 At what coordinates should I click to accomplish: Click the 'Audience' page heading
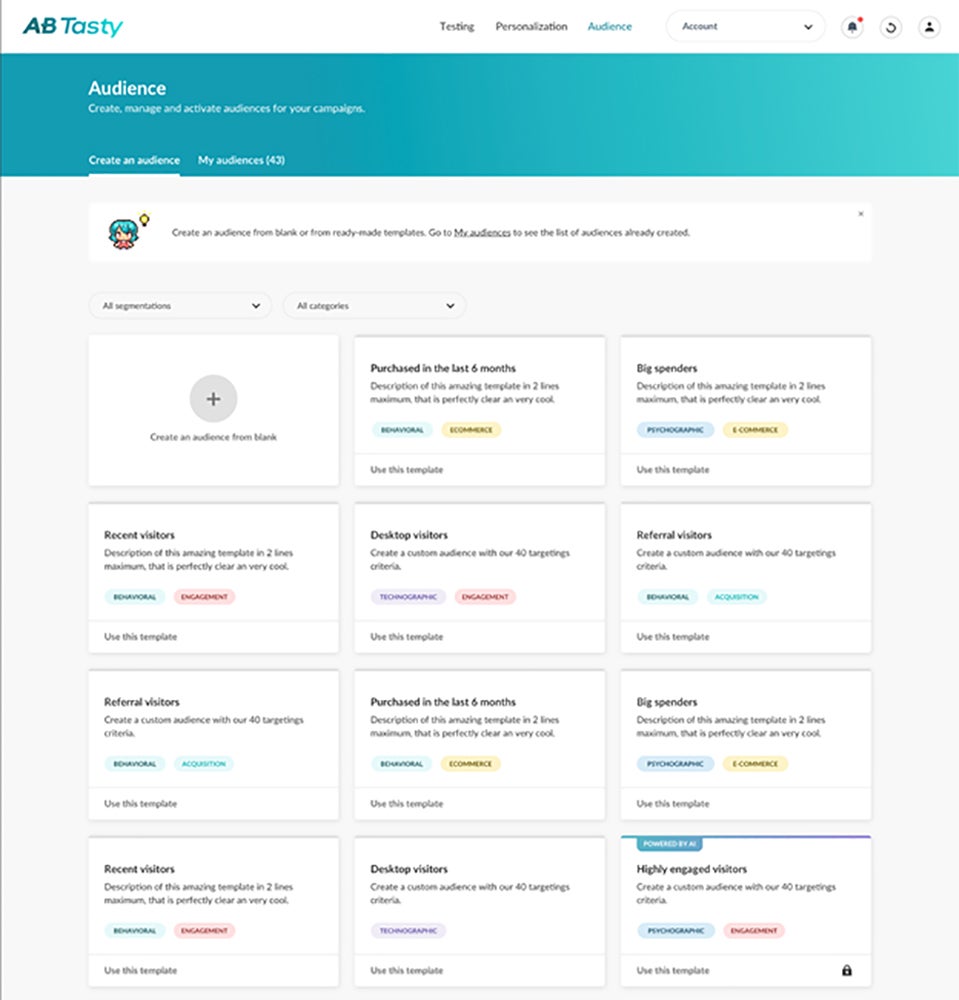point(127,88)
